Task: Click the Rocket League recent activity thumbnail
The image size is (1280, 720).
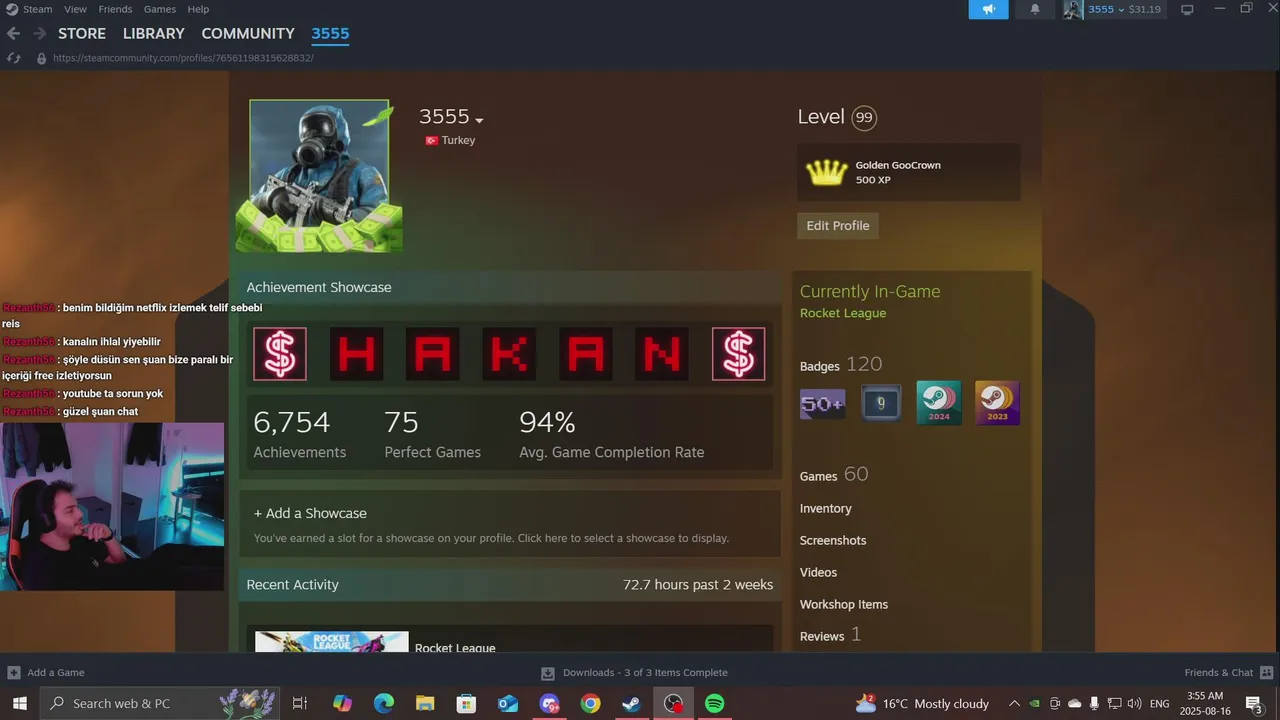Action: click(332, 642)
